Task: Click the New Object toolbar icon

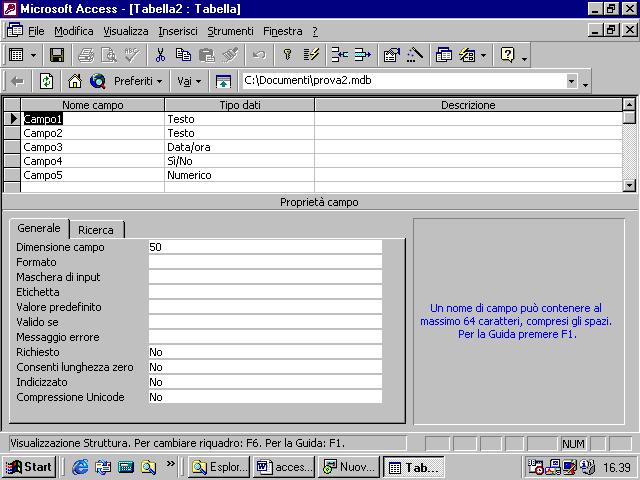Action: pyautogui.click(x=467, y=55)
